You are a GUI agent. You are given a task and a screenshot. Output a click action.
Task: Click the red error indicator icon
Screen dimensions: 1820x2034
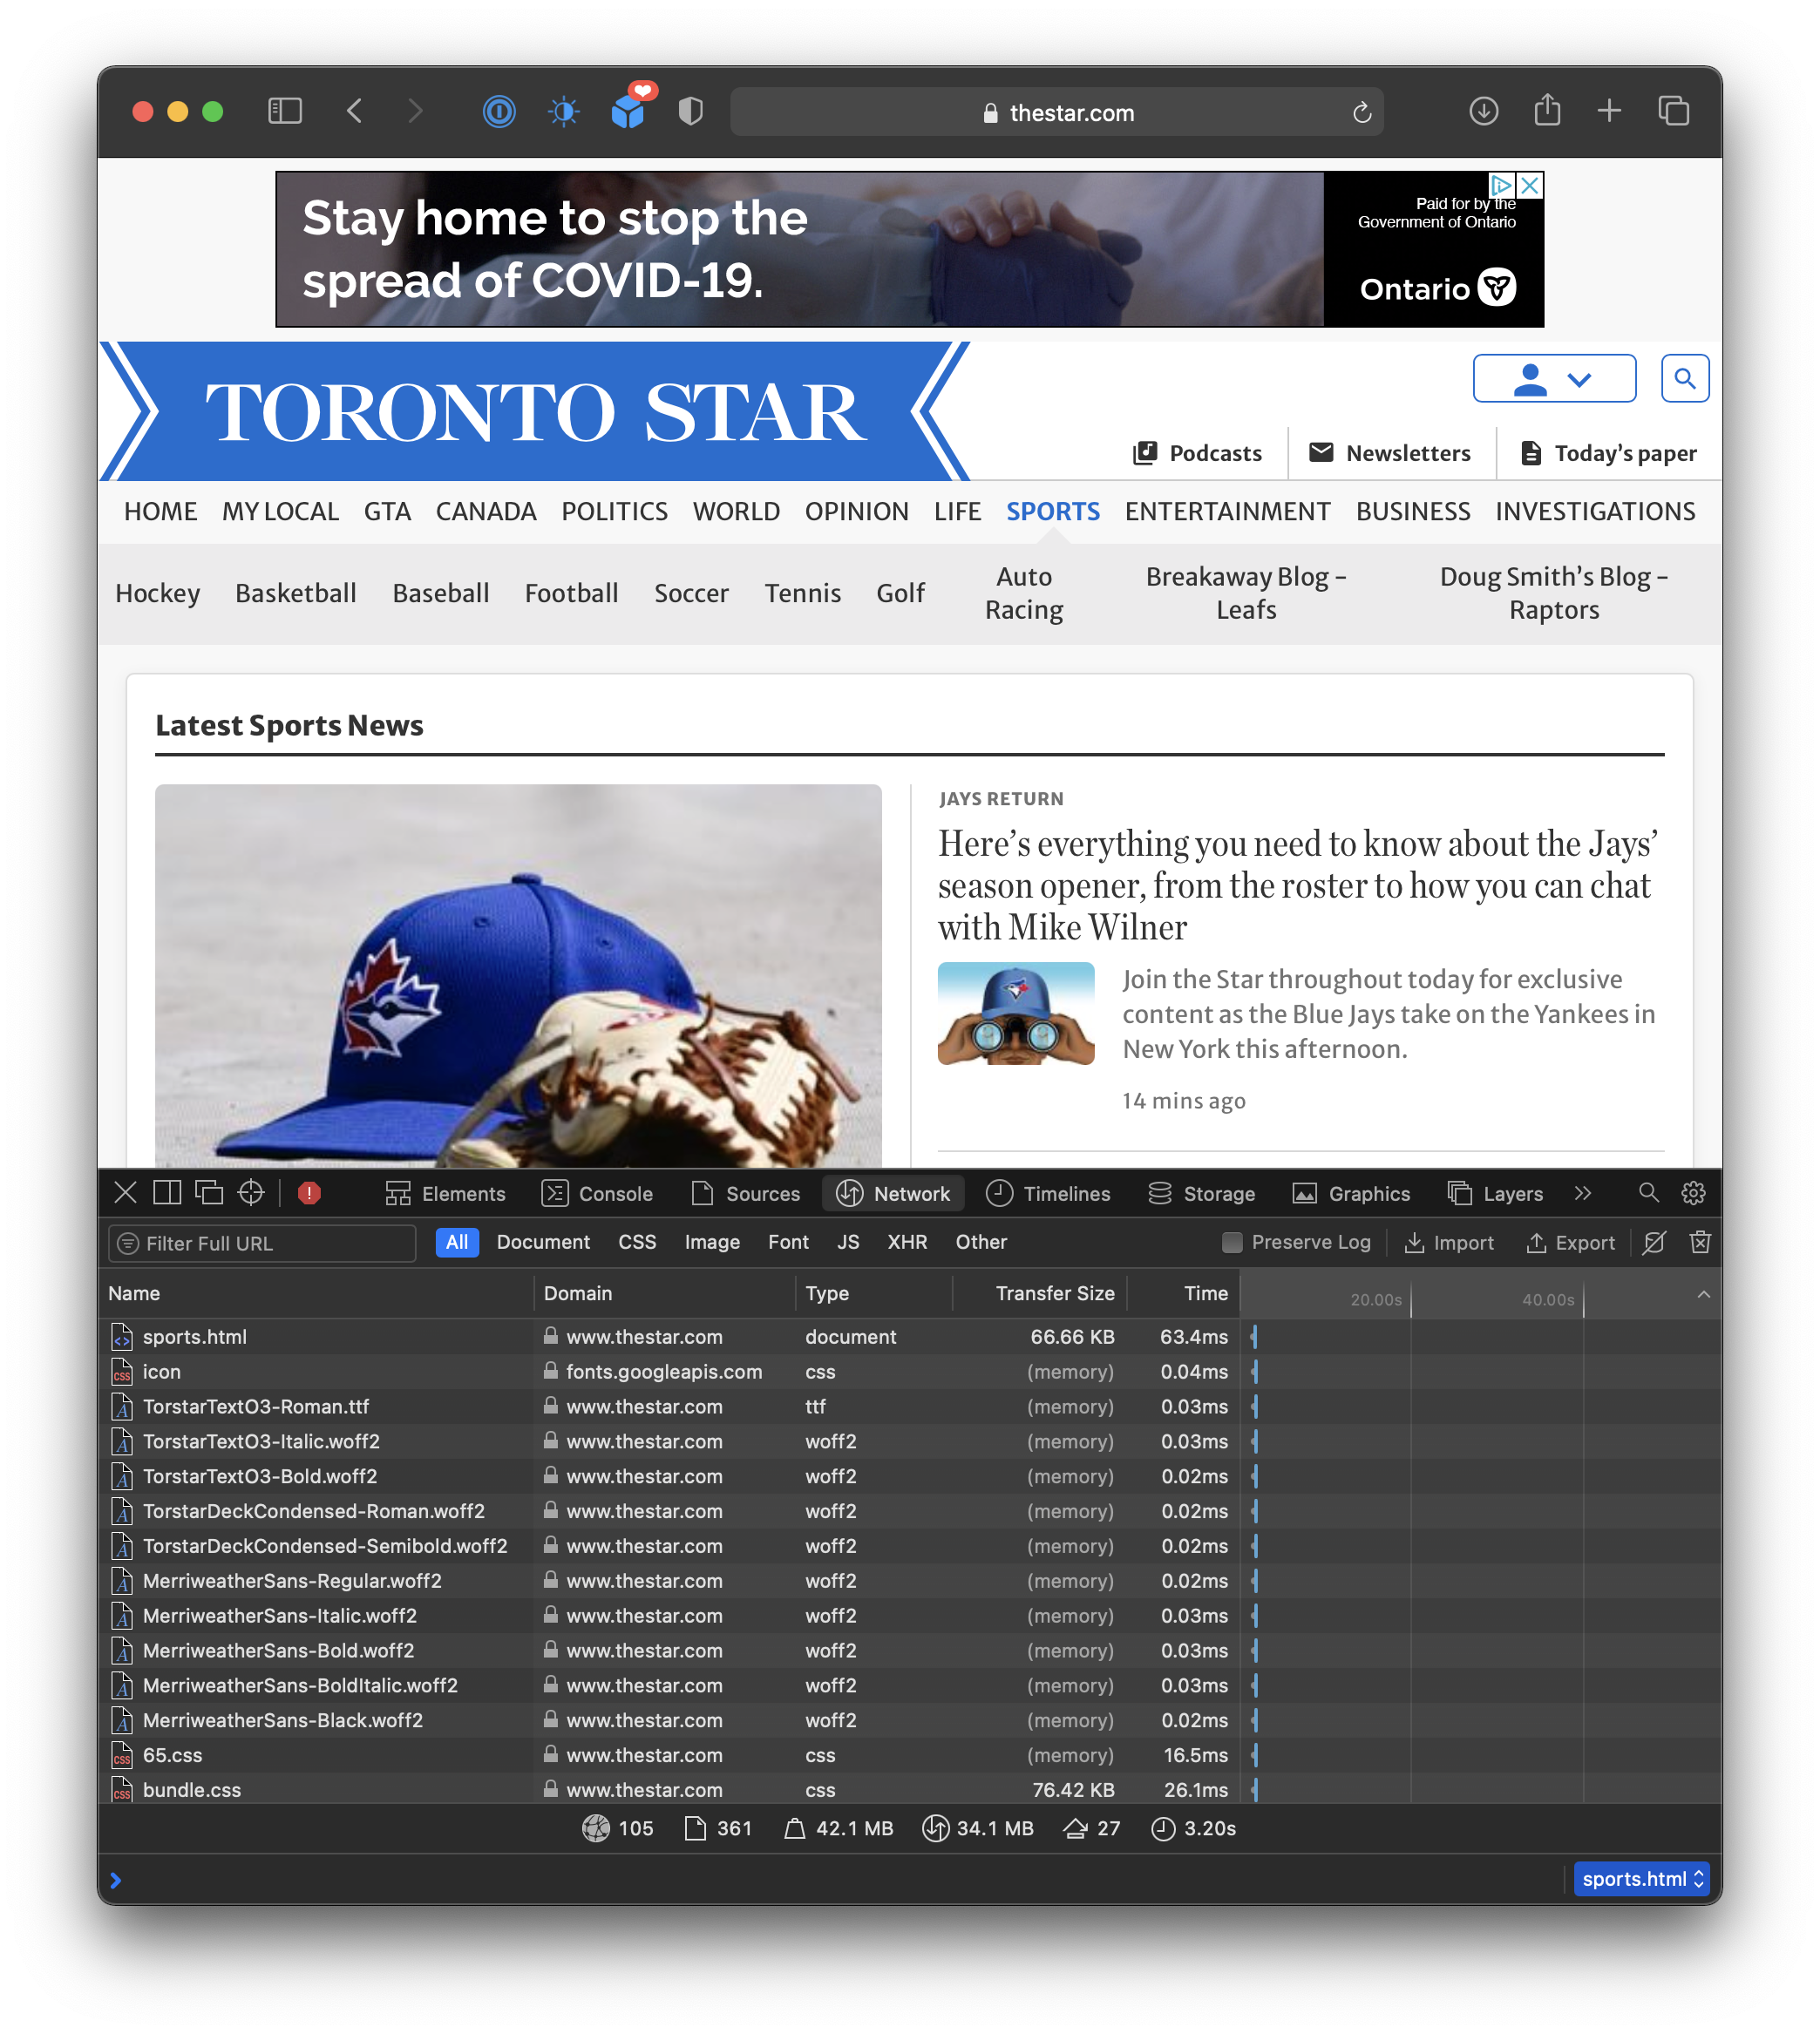309,1193
